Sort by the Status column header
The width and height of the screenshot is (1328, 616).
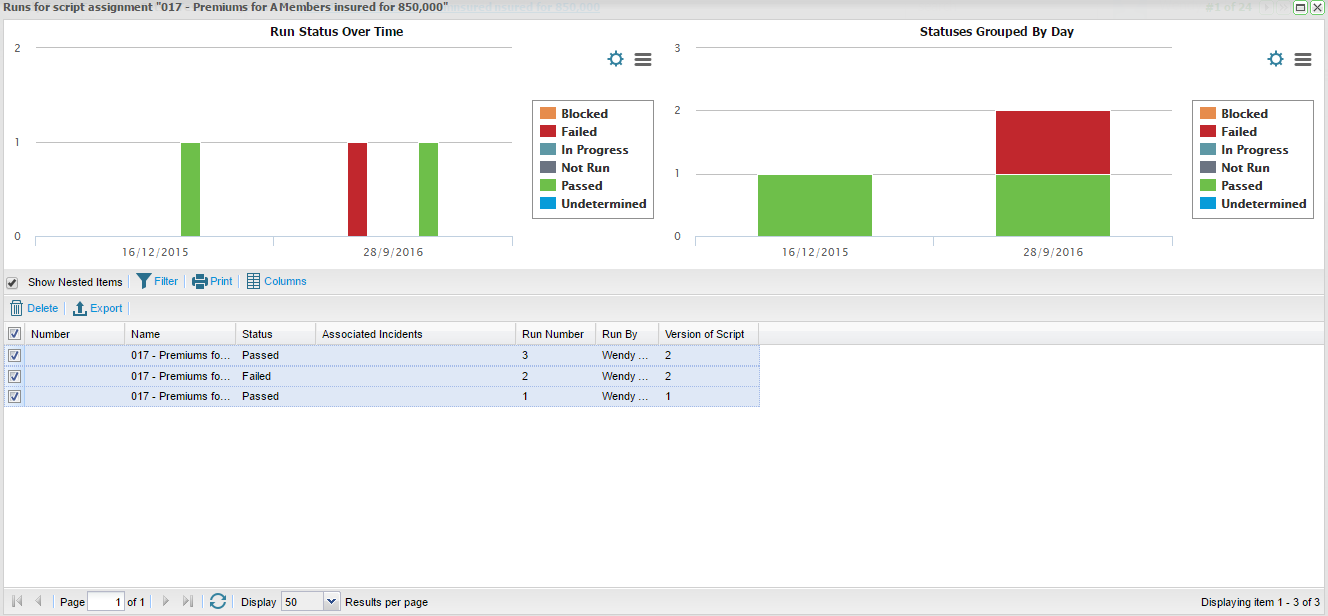[257, 334]
